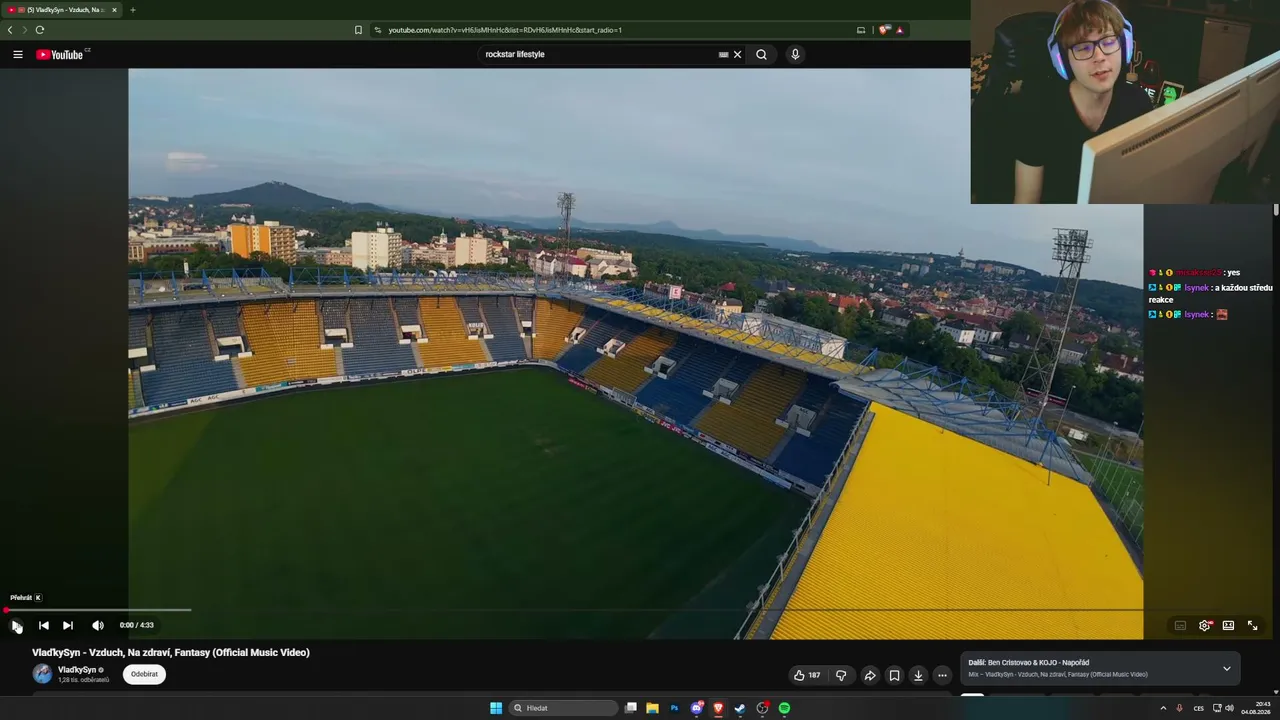Play the video with the play button
Screen dimensions: 1280x720
point(17,625)
